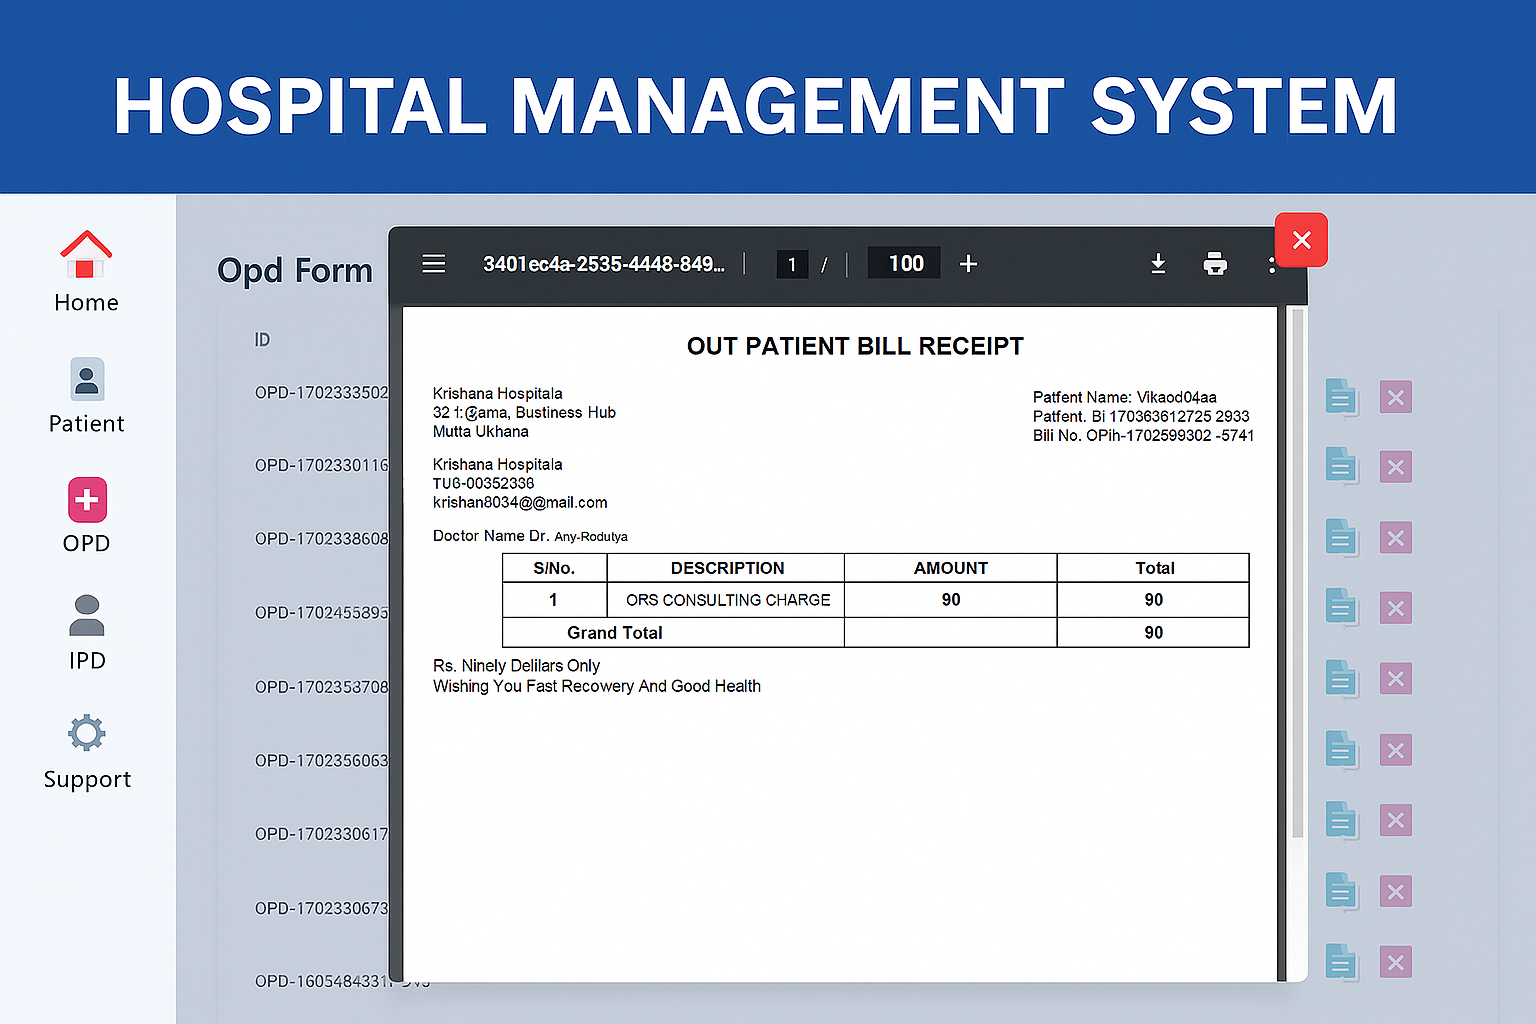Delete the OPD-1702356063 record
The height and width of the screenshot is (1024, 1536).
tap(1396, 750)
